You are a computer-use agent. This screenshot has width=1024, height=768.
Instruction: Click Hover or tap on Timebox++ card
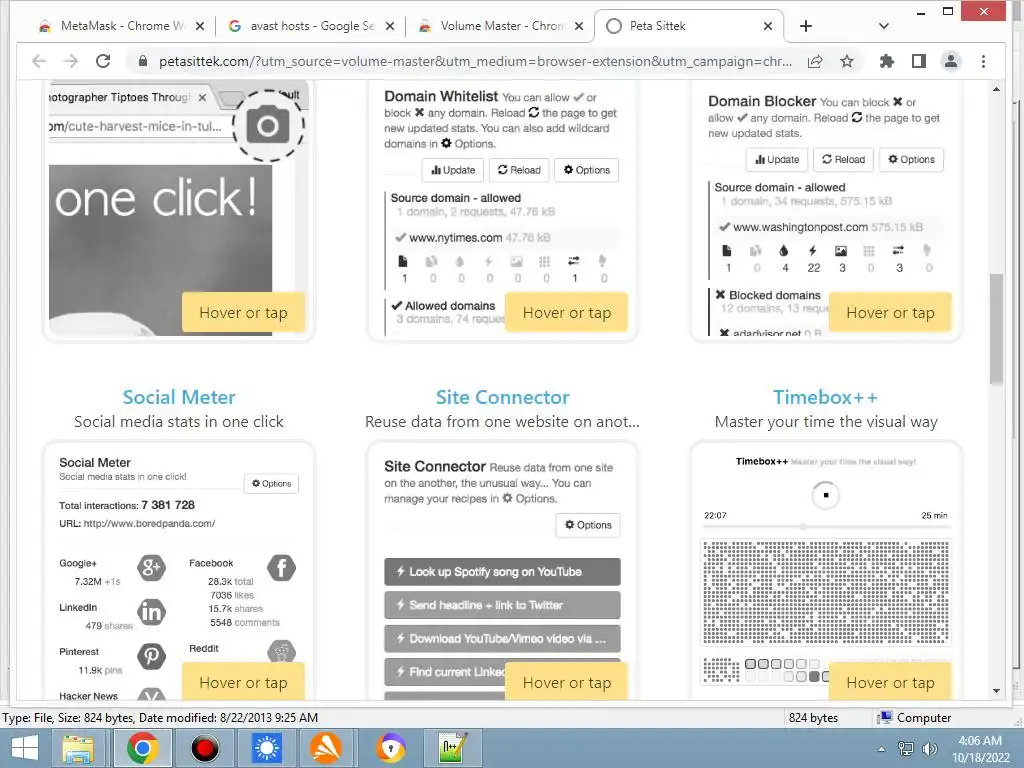point(890,682)
